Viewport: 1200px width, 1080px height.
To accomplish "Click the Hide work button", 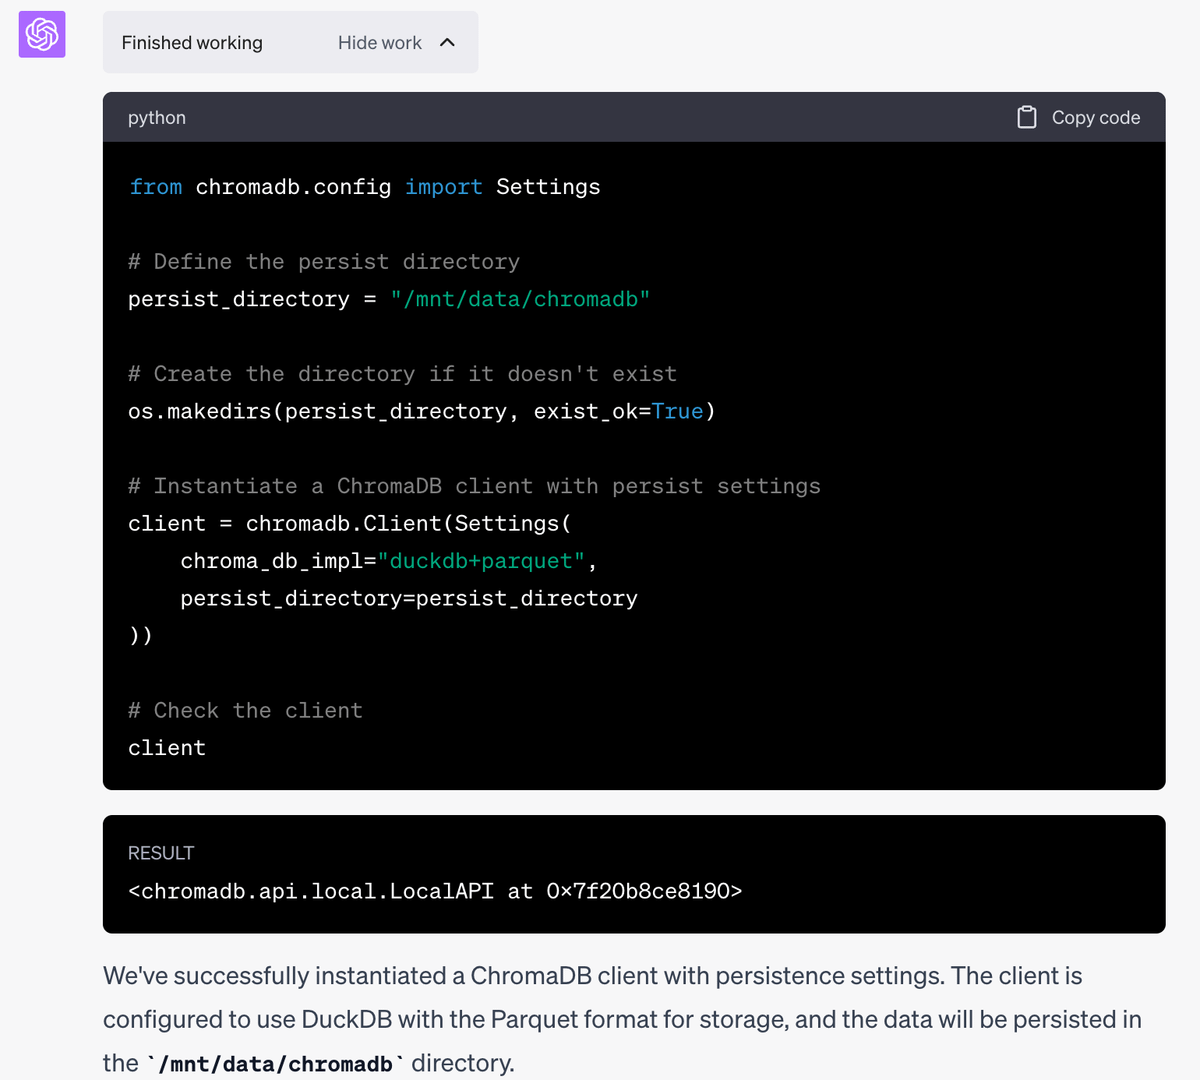I will tap(380, 43).
